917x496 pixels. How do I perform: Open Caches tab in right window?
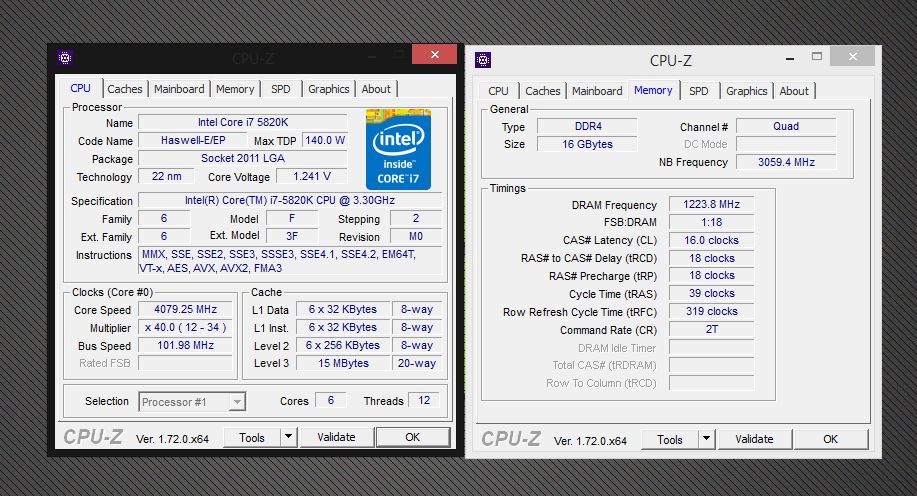point(543,91)
